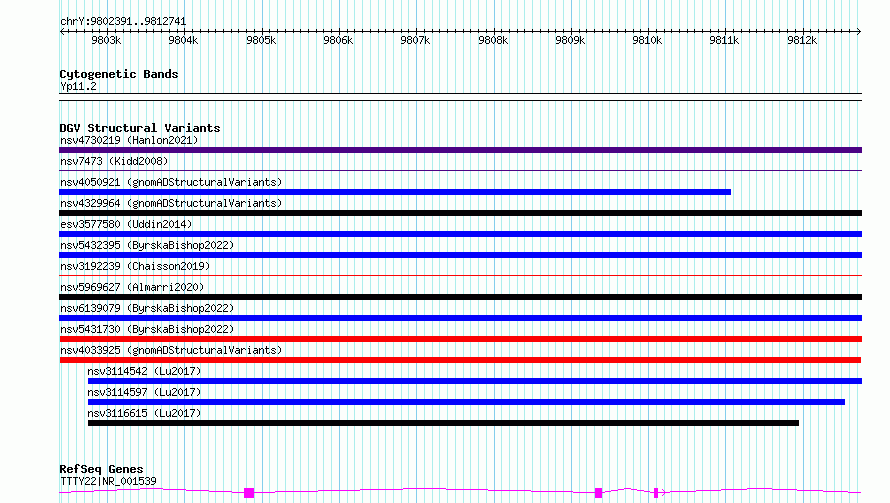The width and height of the screenshot is (890, 503).
Task: Select red bar under nsv4033925
Action: point(460,360)
